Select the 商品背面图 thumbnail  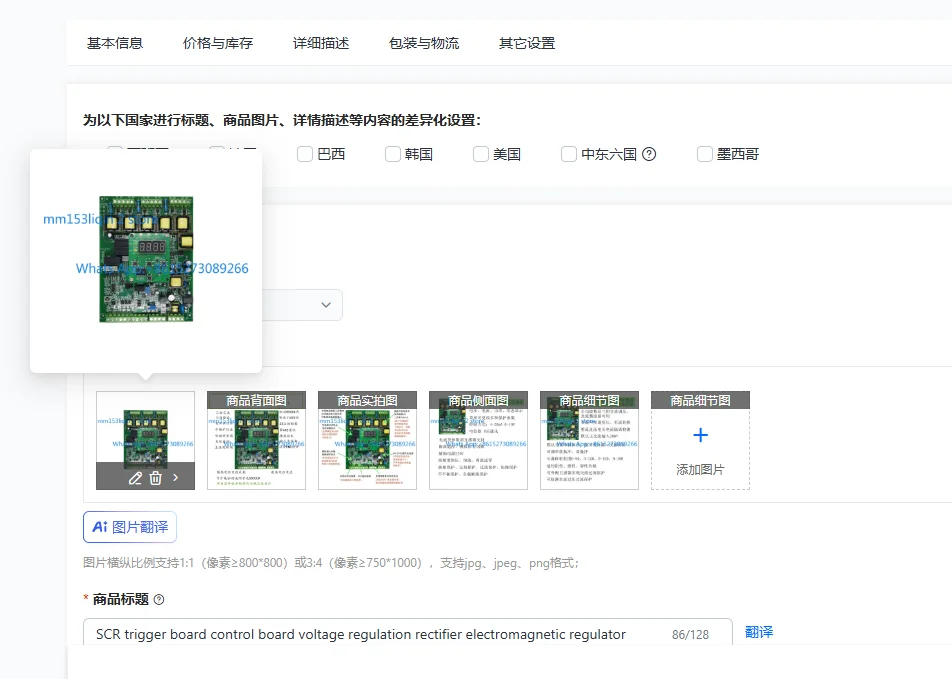tap(256, 440)
